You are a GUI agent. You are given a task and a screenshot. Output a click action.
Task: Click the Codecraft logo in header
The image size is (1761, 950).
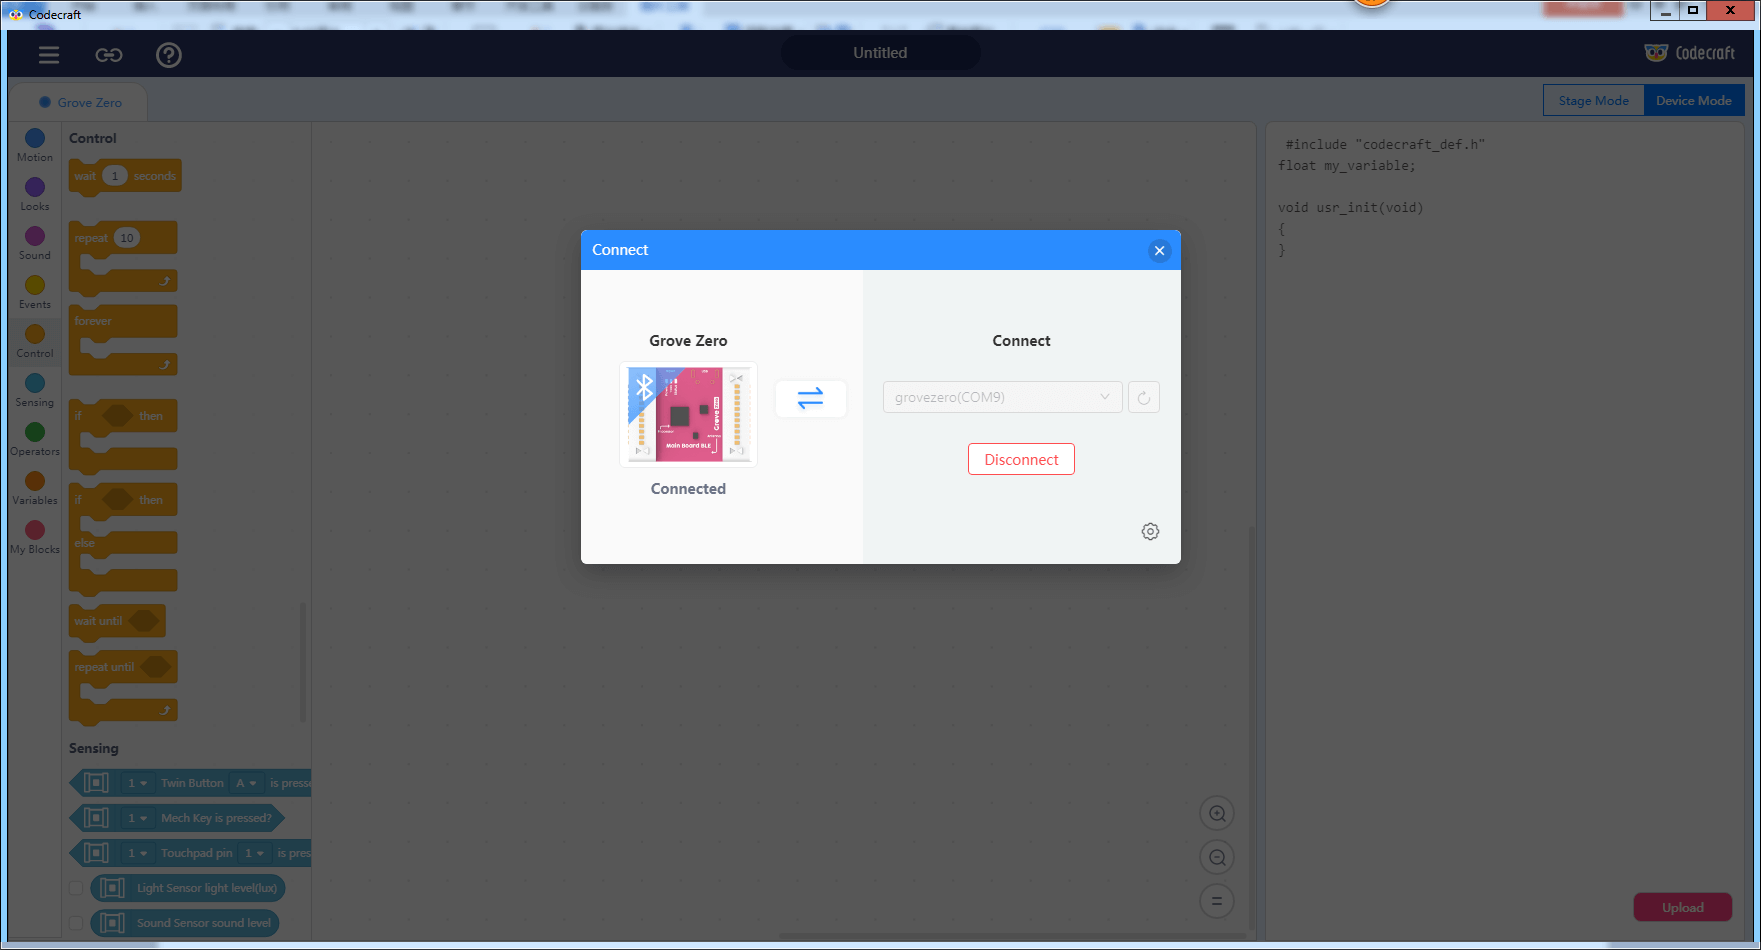click(x=1690, y=53)
